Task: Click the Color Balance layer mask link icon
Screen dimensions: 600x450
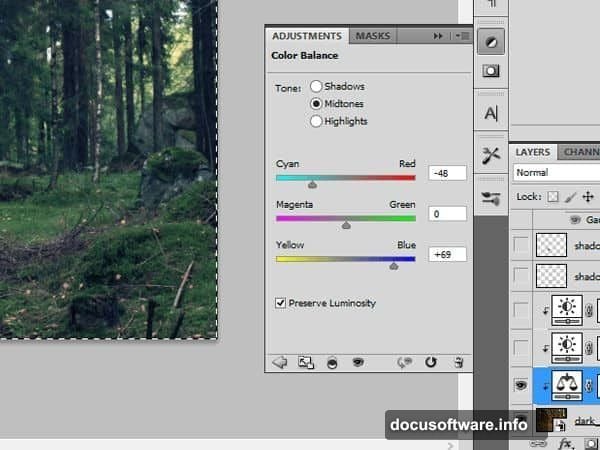Action: [x=589, y=385]
